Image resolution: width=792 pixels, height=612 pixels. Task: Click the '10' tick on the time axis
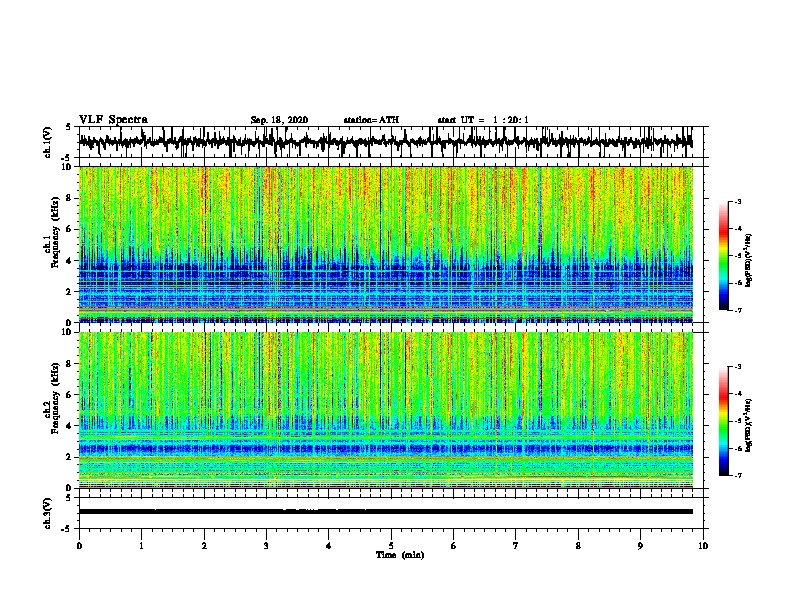pyautogui.click(x=703, y=546)
